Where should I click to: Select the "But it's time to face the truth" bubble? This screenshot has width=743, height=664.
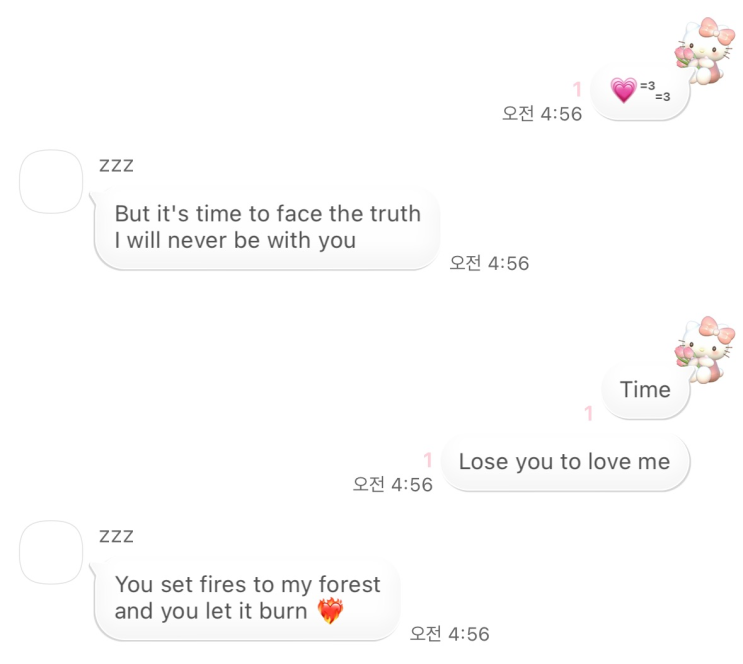click(x=267, y=227)
